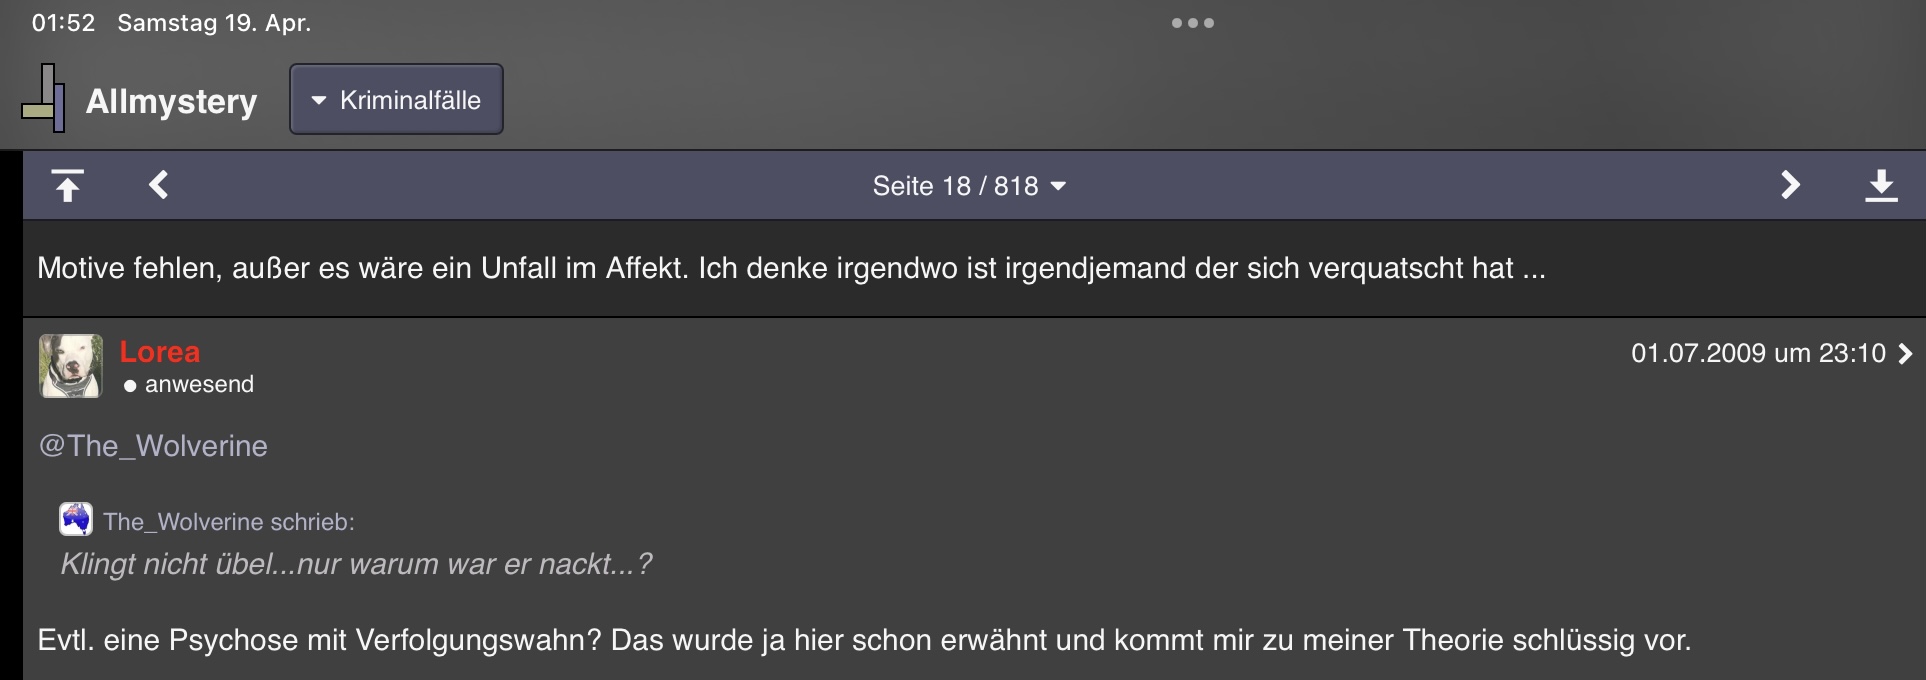The height and width of the screenshot is (680, 1926).
Task: Open post options chevron beside 23:10
Action: coord(1905,353)
